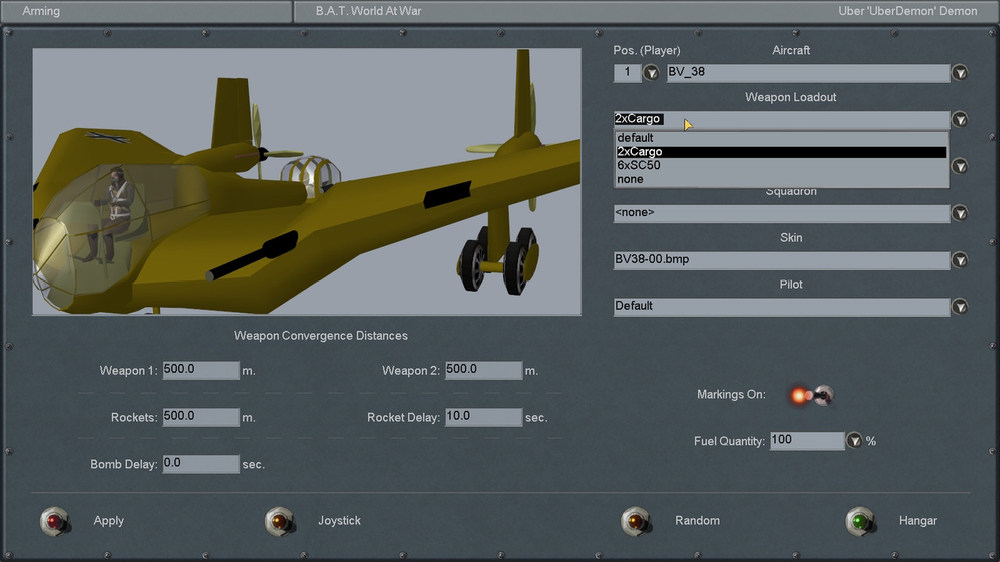
Task: Click the Pilot field showing Default
Action: (x=781, y=307)
